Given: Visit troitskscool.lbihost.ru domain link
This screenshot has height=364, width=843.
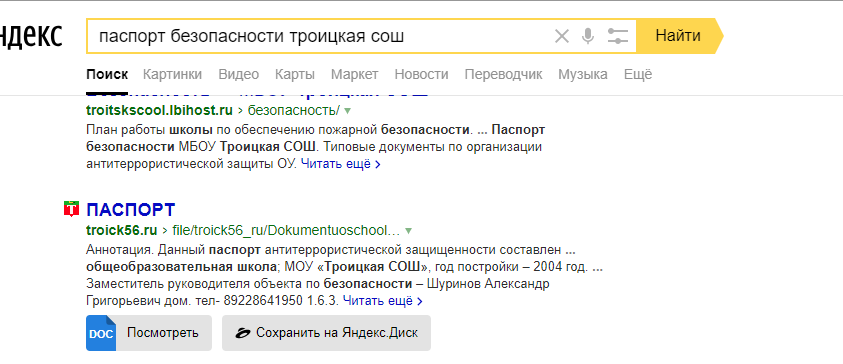Looking at the screenshot, I should pyautogui.click(x=159, y=110).
